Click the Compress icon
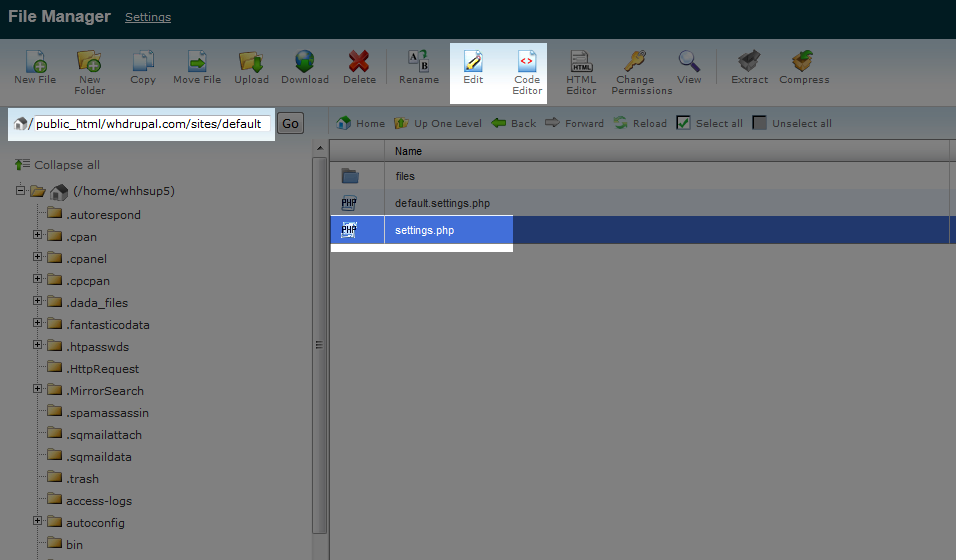This screenshot has width=956, height=560. click(x=803, y=62)
